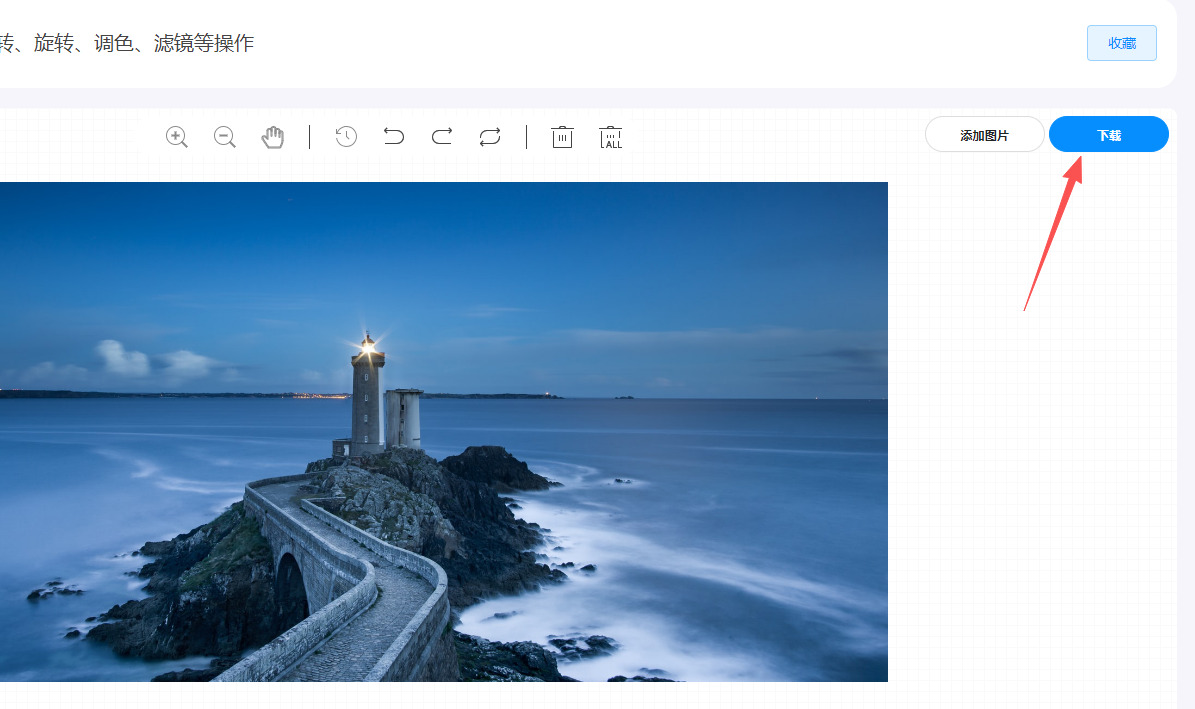The image size is (1195, 709).
Task: Click the blue 下载 button
Action: pos(1109,135)
